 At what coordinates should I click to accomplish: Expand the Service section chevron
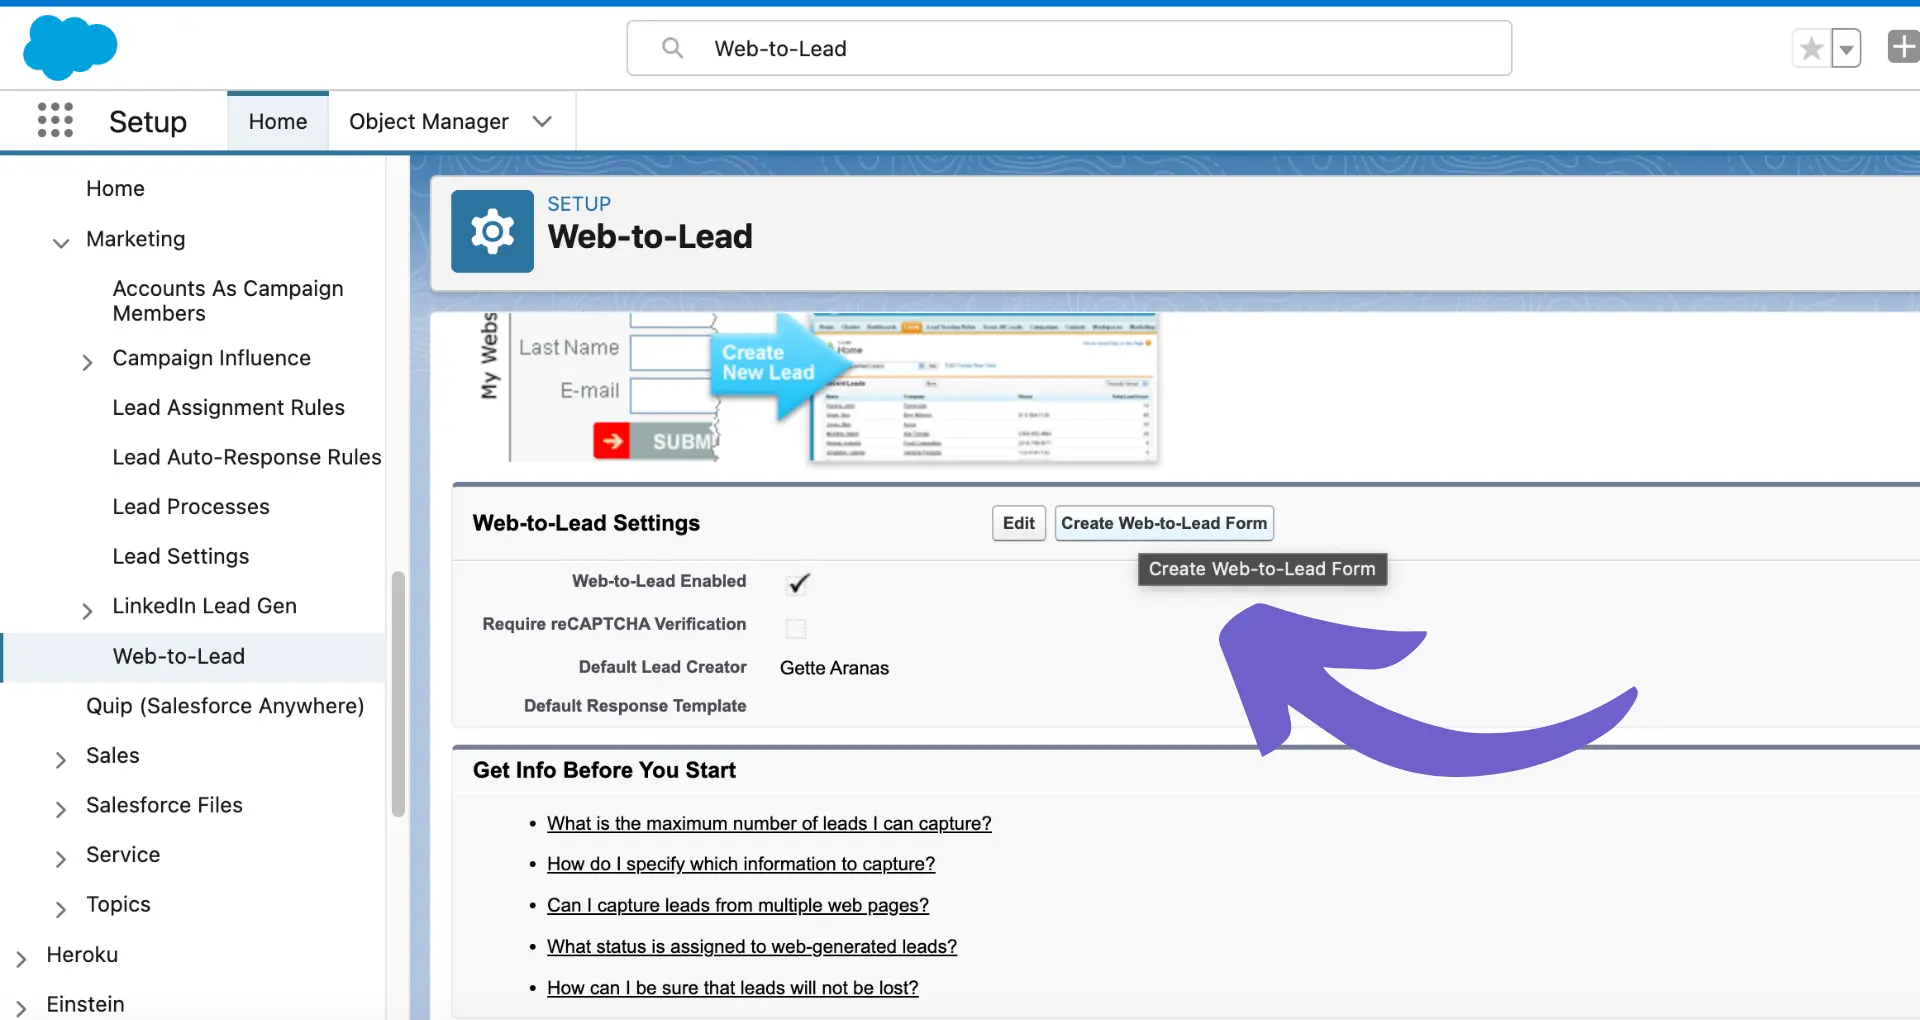click(61, 858)
